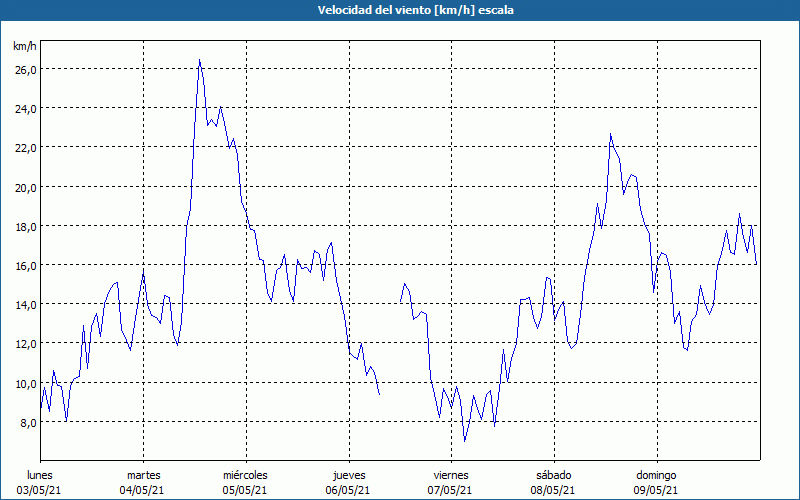The width and height of the screenshot is (800, 500).
Task: Click the 'domingo' day label
Action: [x=656, y=475]
